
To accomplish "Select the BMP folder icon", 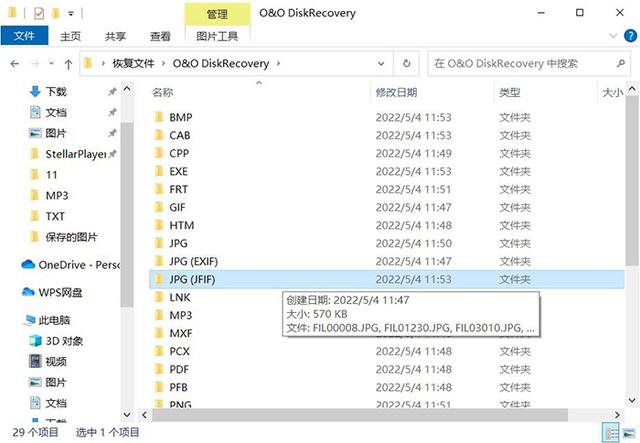I will [x=159, y=117].
